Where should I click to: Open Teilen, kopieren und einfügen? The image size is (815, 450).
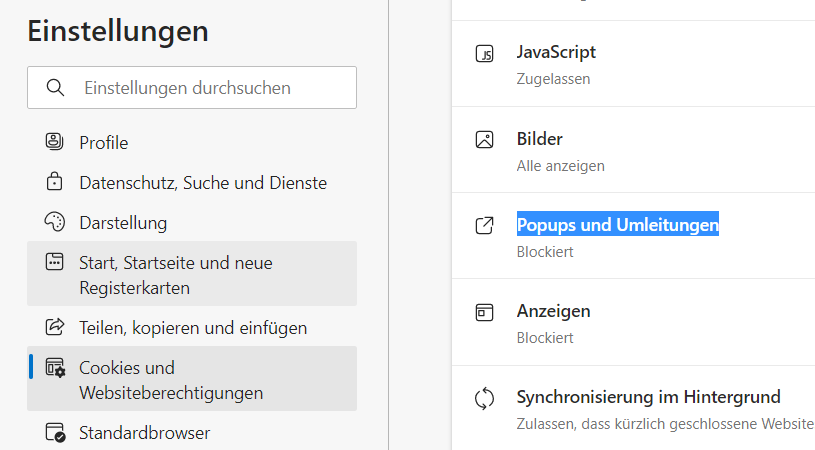[192, 327]
